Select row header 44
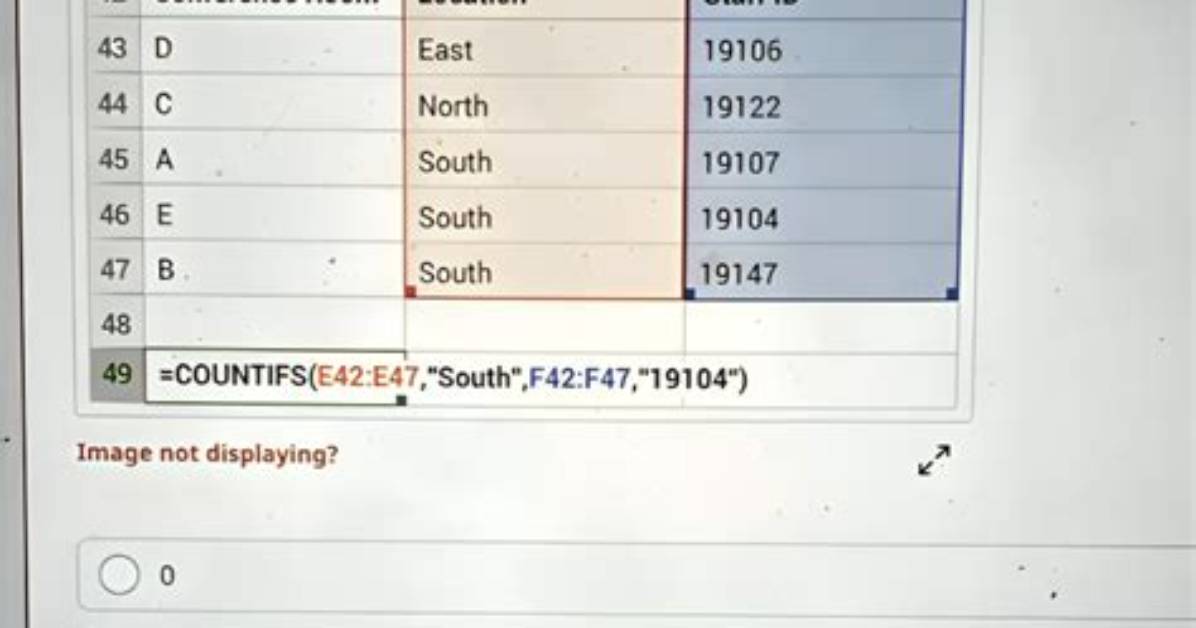The image size is (1196, 628). coord(115,104)
